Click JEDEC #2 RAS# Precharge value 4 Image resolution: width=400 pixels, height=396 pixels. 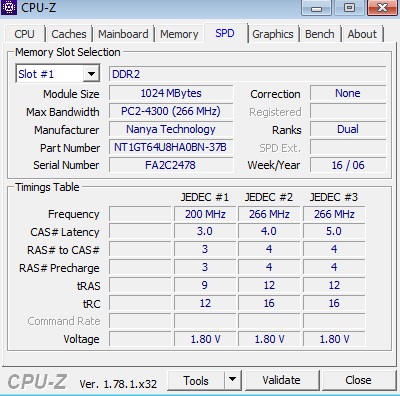(269, 267)
